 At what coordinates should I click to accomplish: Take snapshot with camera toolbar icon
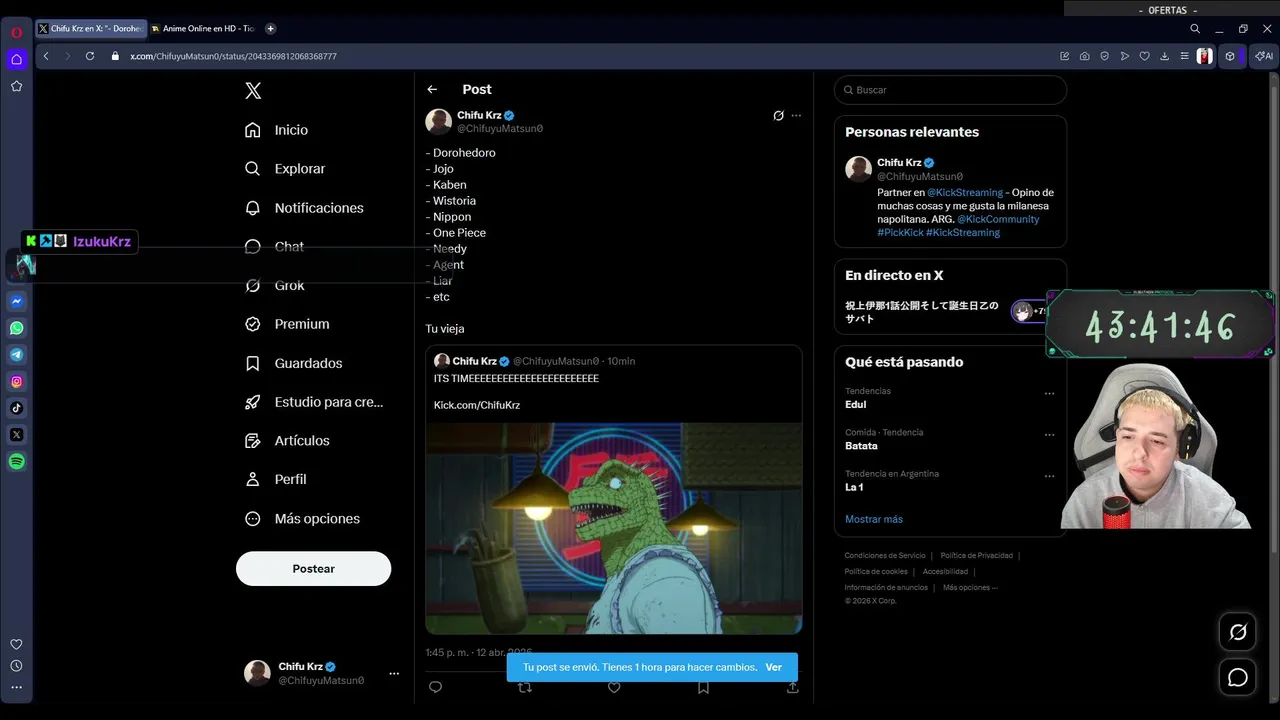click(1085, 56)
